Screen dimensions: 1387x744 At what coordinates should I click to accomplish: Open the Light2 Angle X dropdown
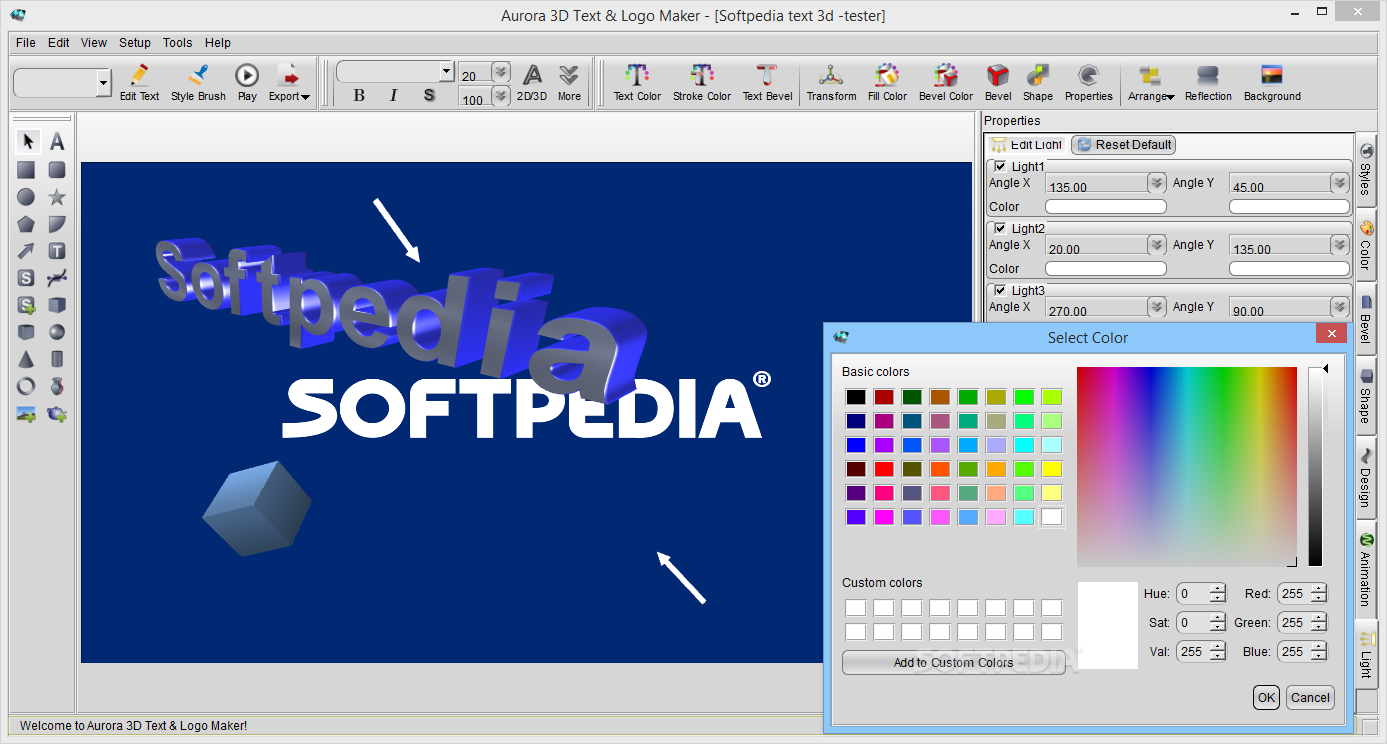(x=1156, y=245)
